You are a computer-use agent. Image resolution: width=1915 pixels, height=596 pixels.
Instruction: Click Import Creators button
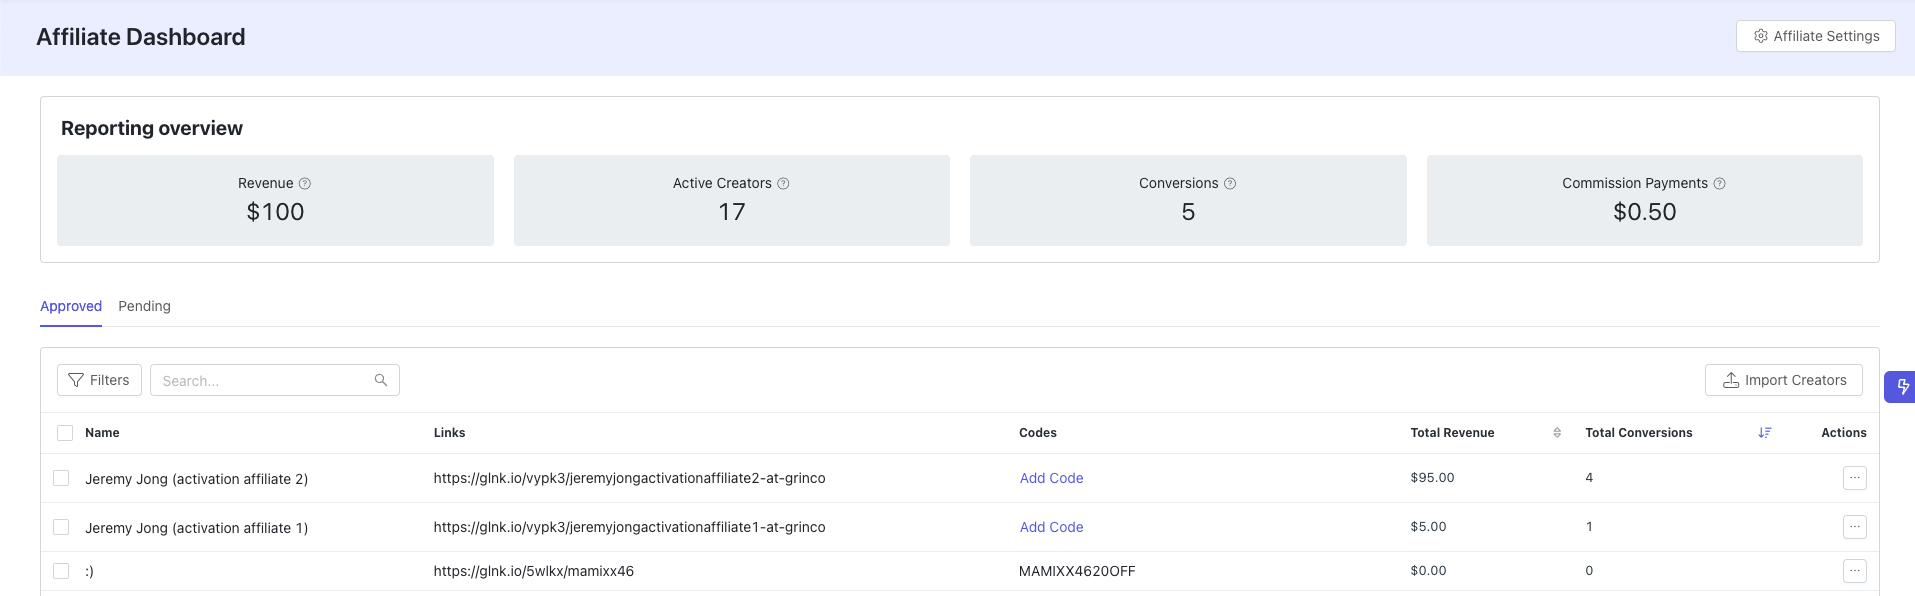coord(1783,380)
